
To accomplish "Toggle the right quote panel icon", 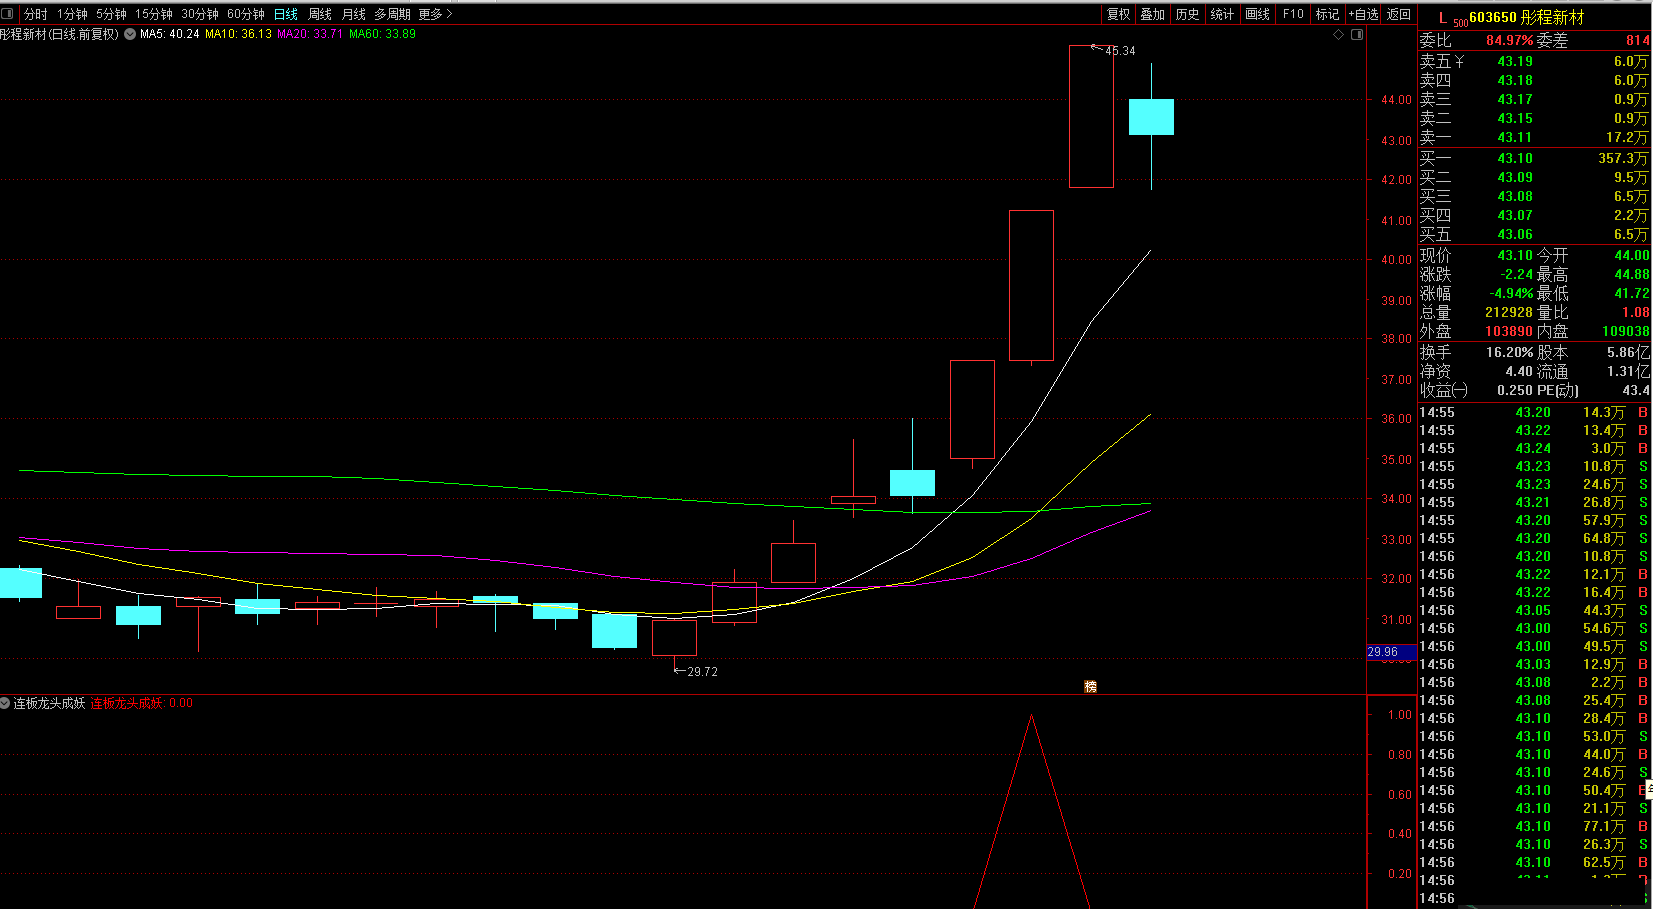I will click(x=1357, y=34).
